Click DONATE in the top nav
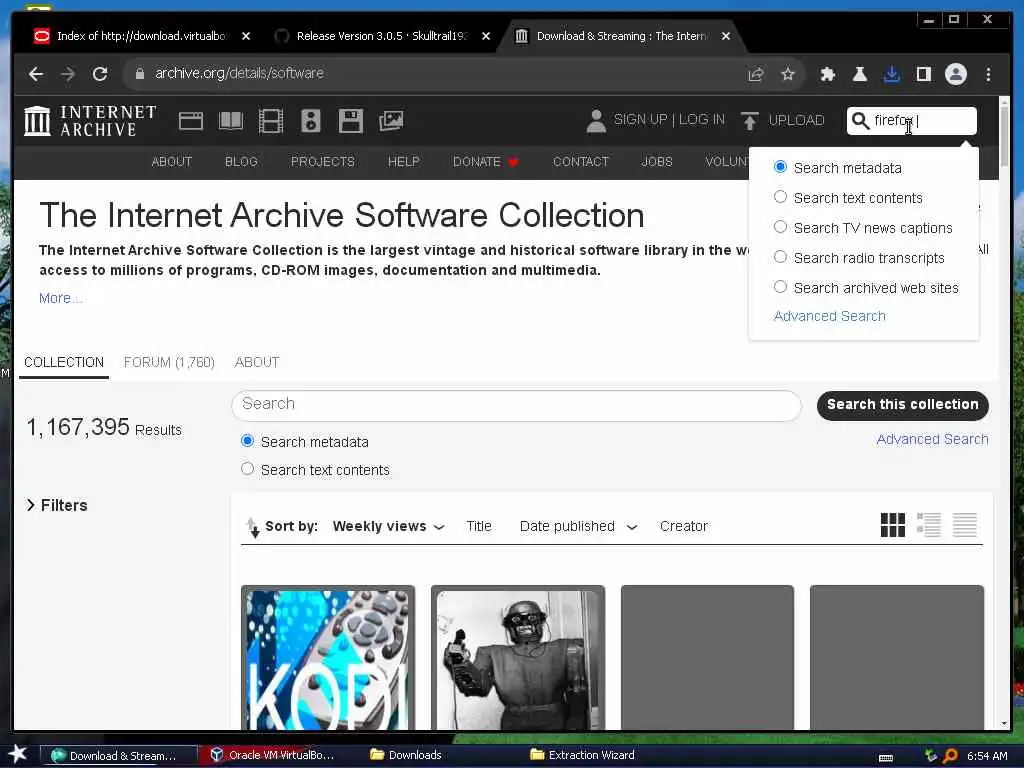The width and height of the screenshot is (1024, 768). [x=485, y=162]
